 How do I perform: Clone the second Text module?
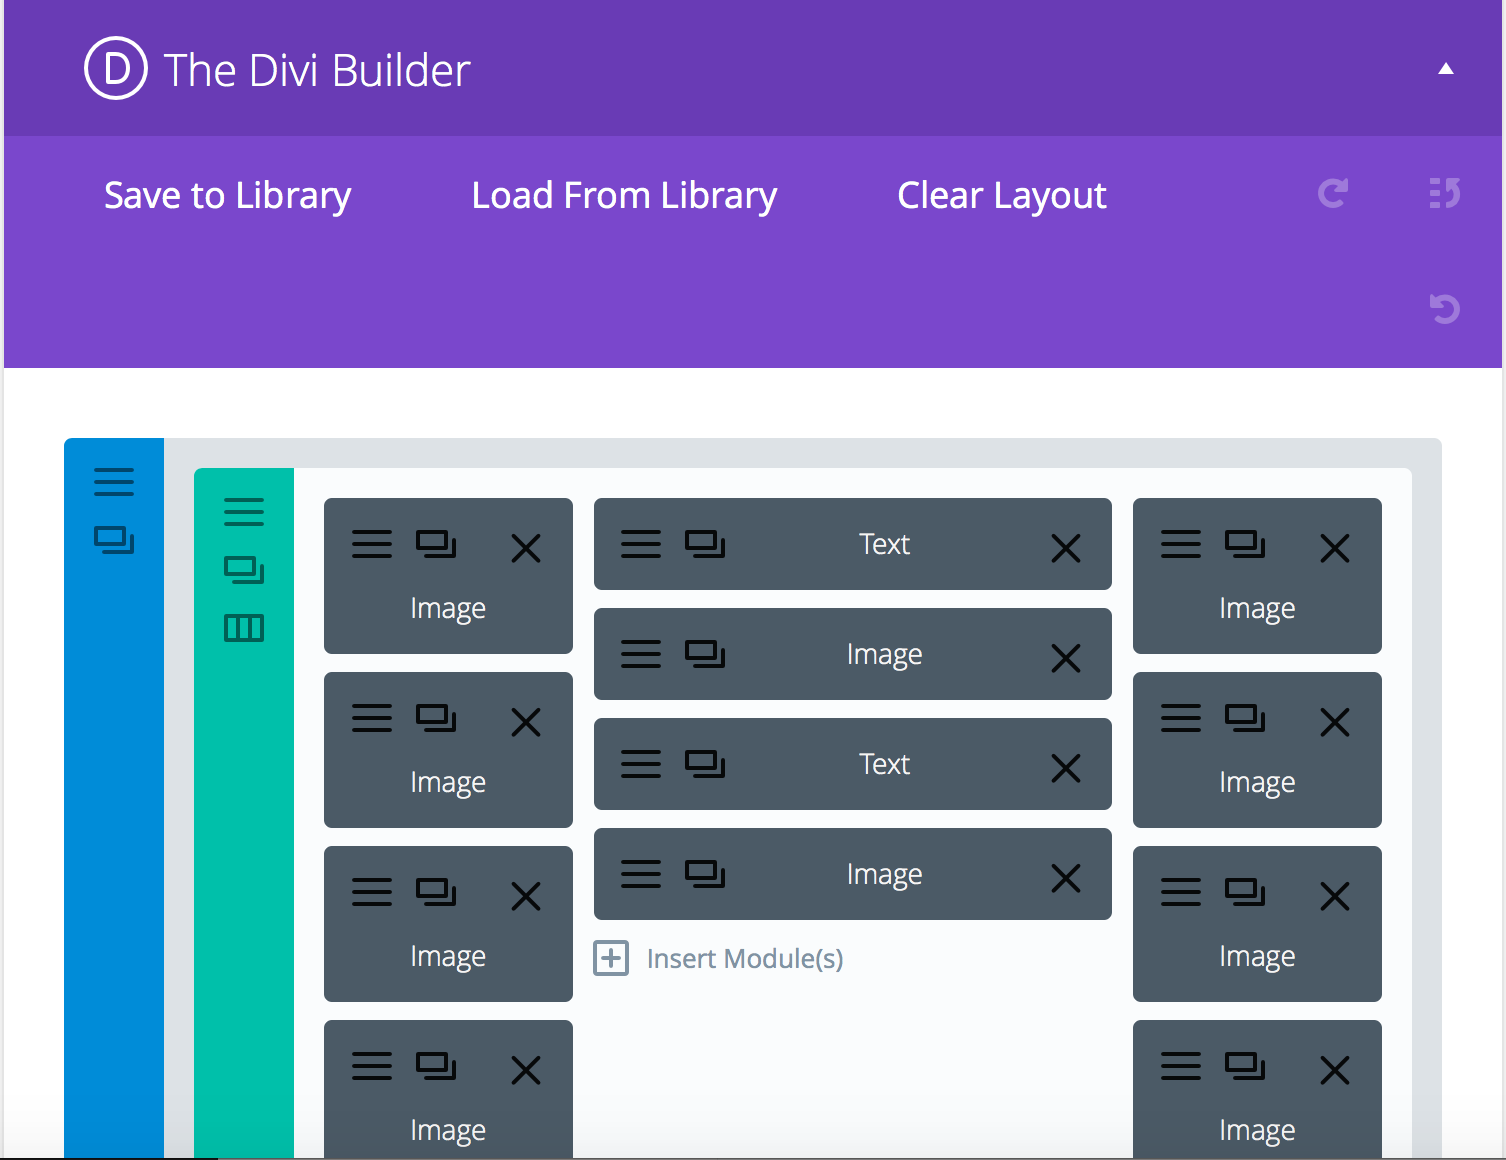click(705, 764)
